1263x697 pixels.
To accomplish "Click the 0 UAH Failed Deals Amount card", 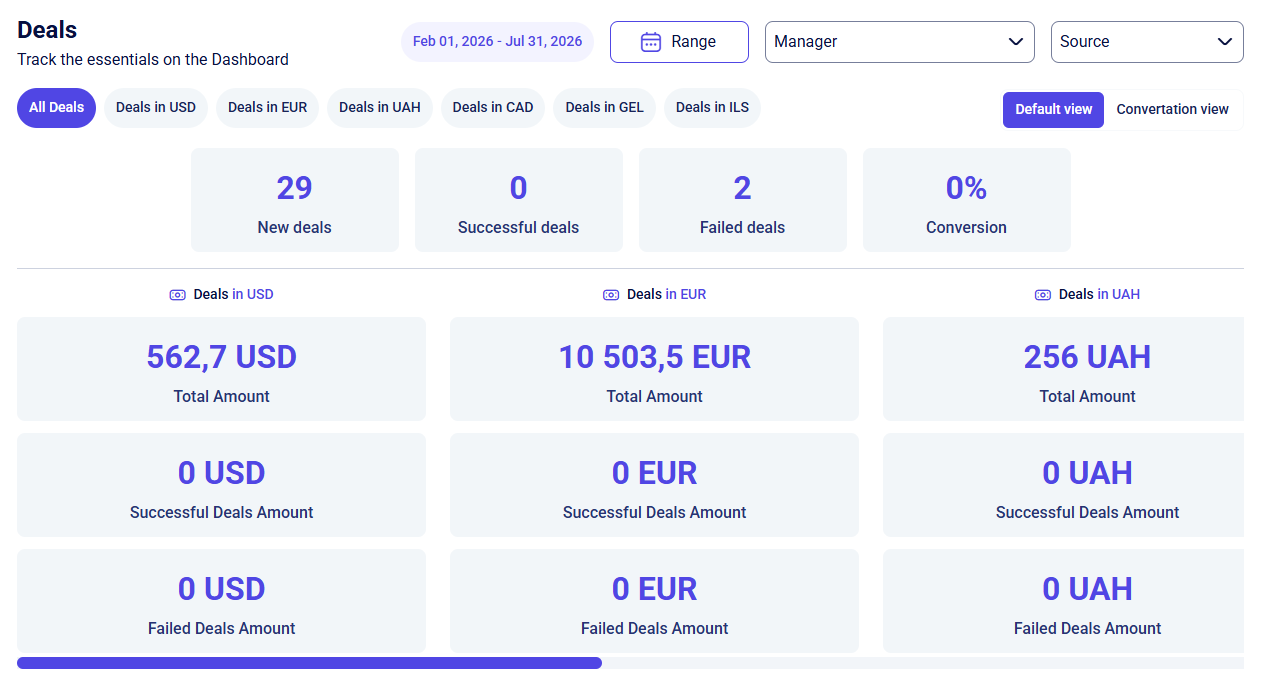I will click(1064, 601).
